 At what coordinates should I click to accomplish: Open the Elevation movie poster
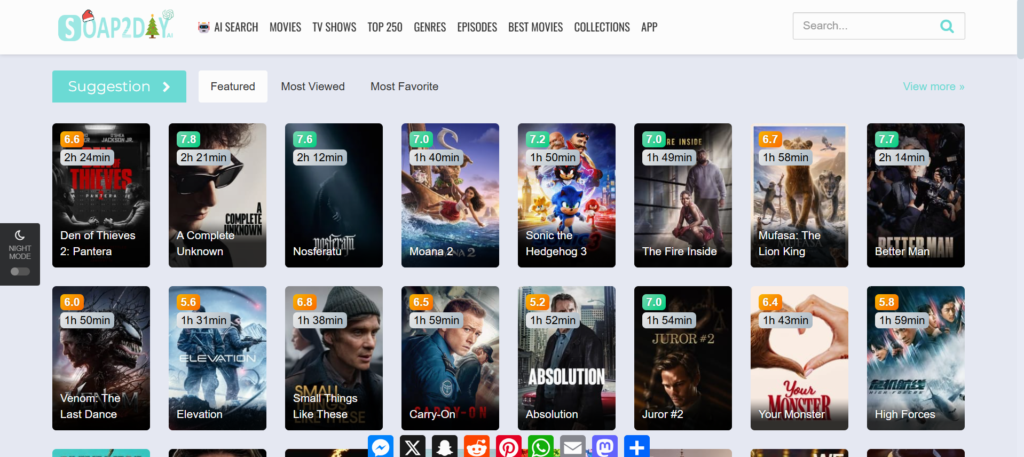click(x=217, y=358)
